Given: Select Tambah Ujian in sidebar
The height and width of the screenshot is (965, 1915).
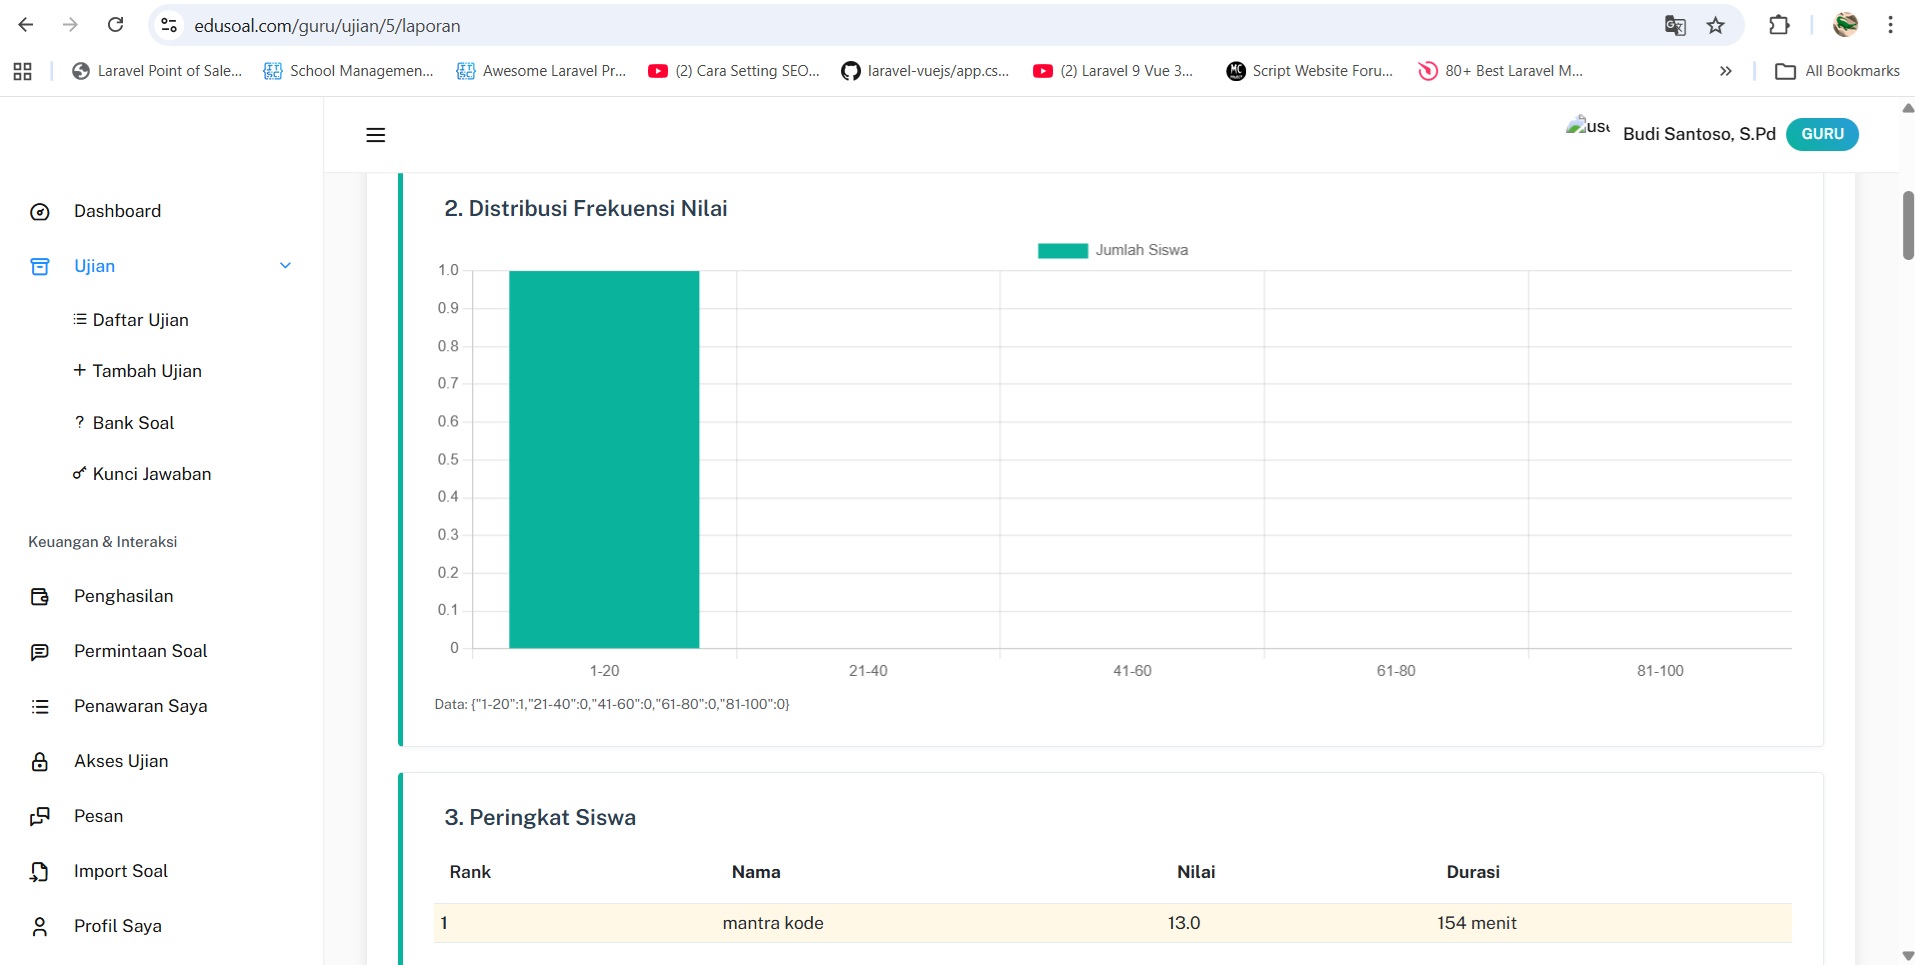Looking at the screenshot, I should click(146, 371).
